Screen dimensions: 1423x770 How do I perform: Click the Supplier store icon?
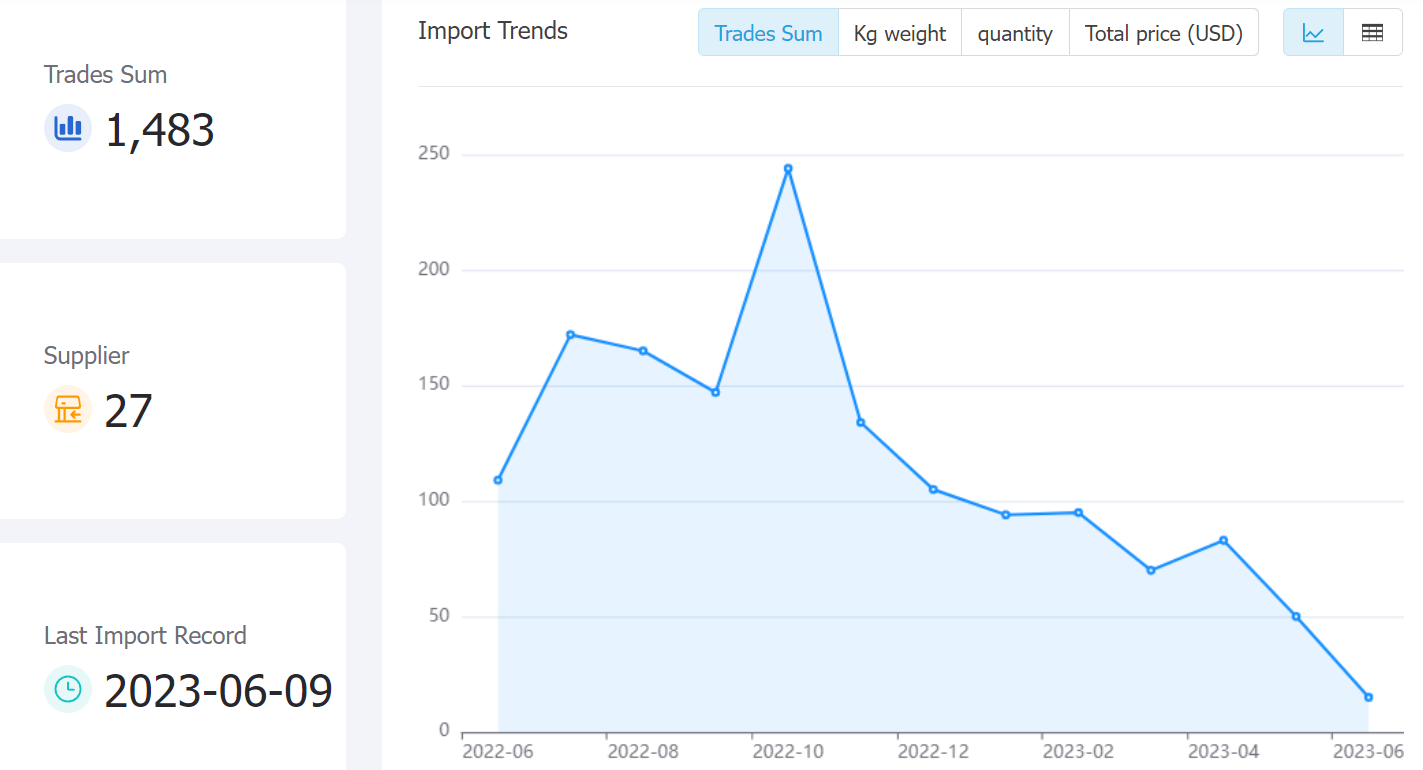tap(68, 409)
